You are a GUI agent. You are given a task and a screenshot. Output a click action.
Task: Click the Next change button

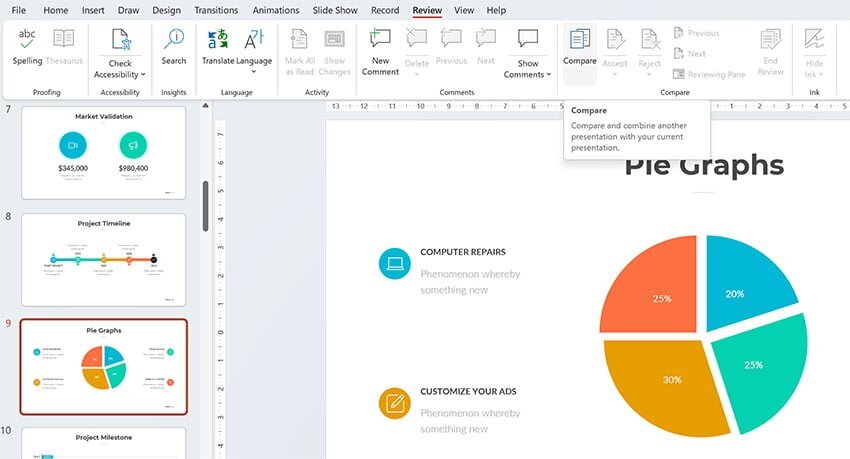coord(688,54)
